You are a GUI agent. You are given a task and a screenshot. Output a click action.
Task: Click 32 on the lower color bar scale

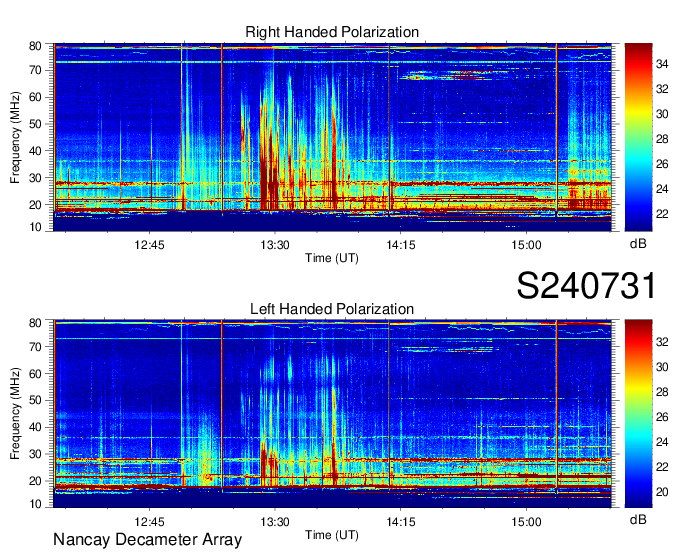pos(662,342)
